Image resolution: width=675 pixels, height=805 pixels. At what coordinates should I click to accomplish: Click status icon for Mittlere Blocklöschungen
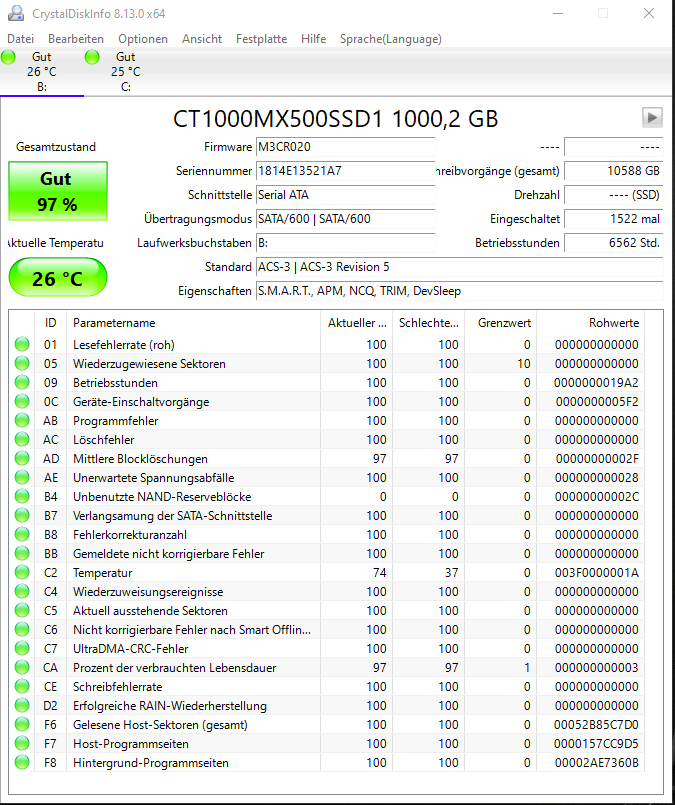22,458
